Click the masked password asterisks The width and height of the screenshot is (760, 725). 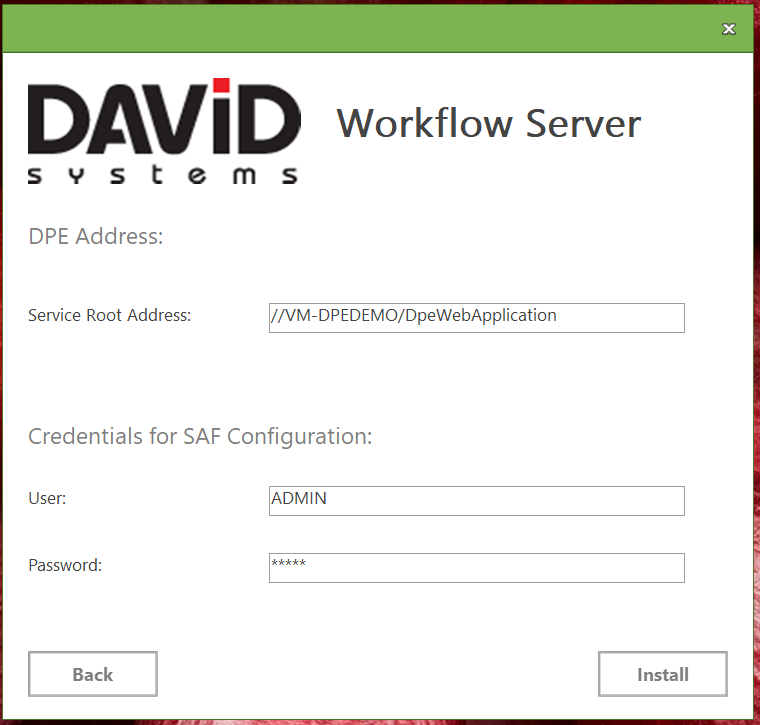tap(288, 564)
